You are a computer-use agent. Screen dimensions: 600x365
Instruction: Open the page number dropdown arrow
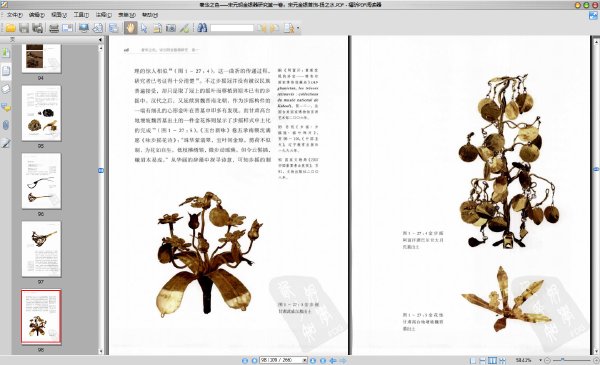pos(305,360)
